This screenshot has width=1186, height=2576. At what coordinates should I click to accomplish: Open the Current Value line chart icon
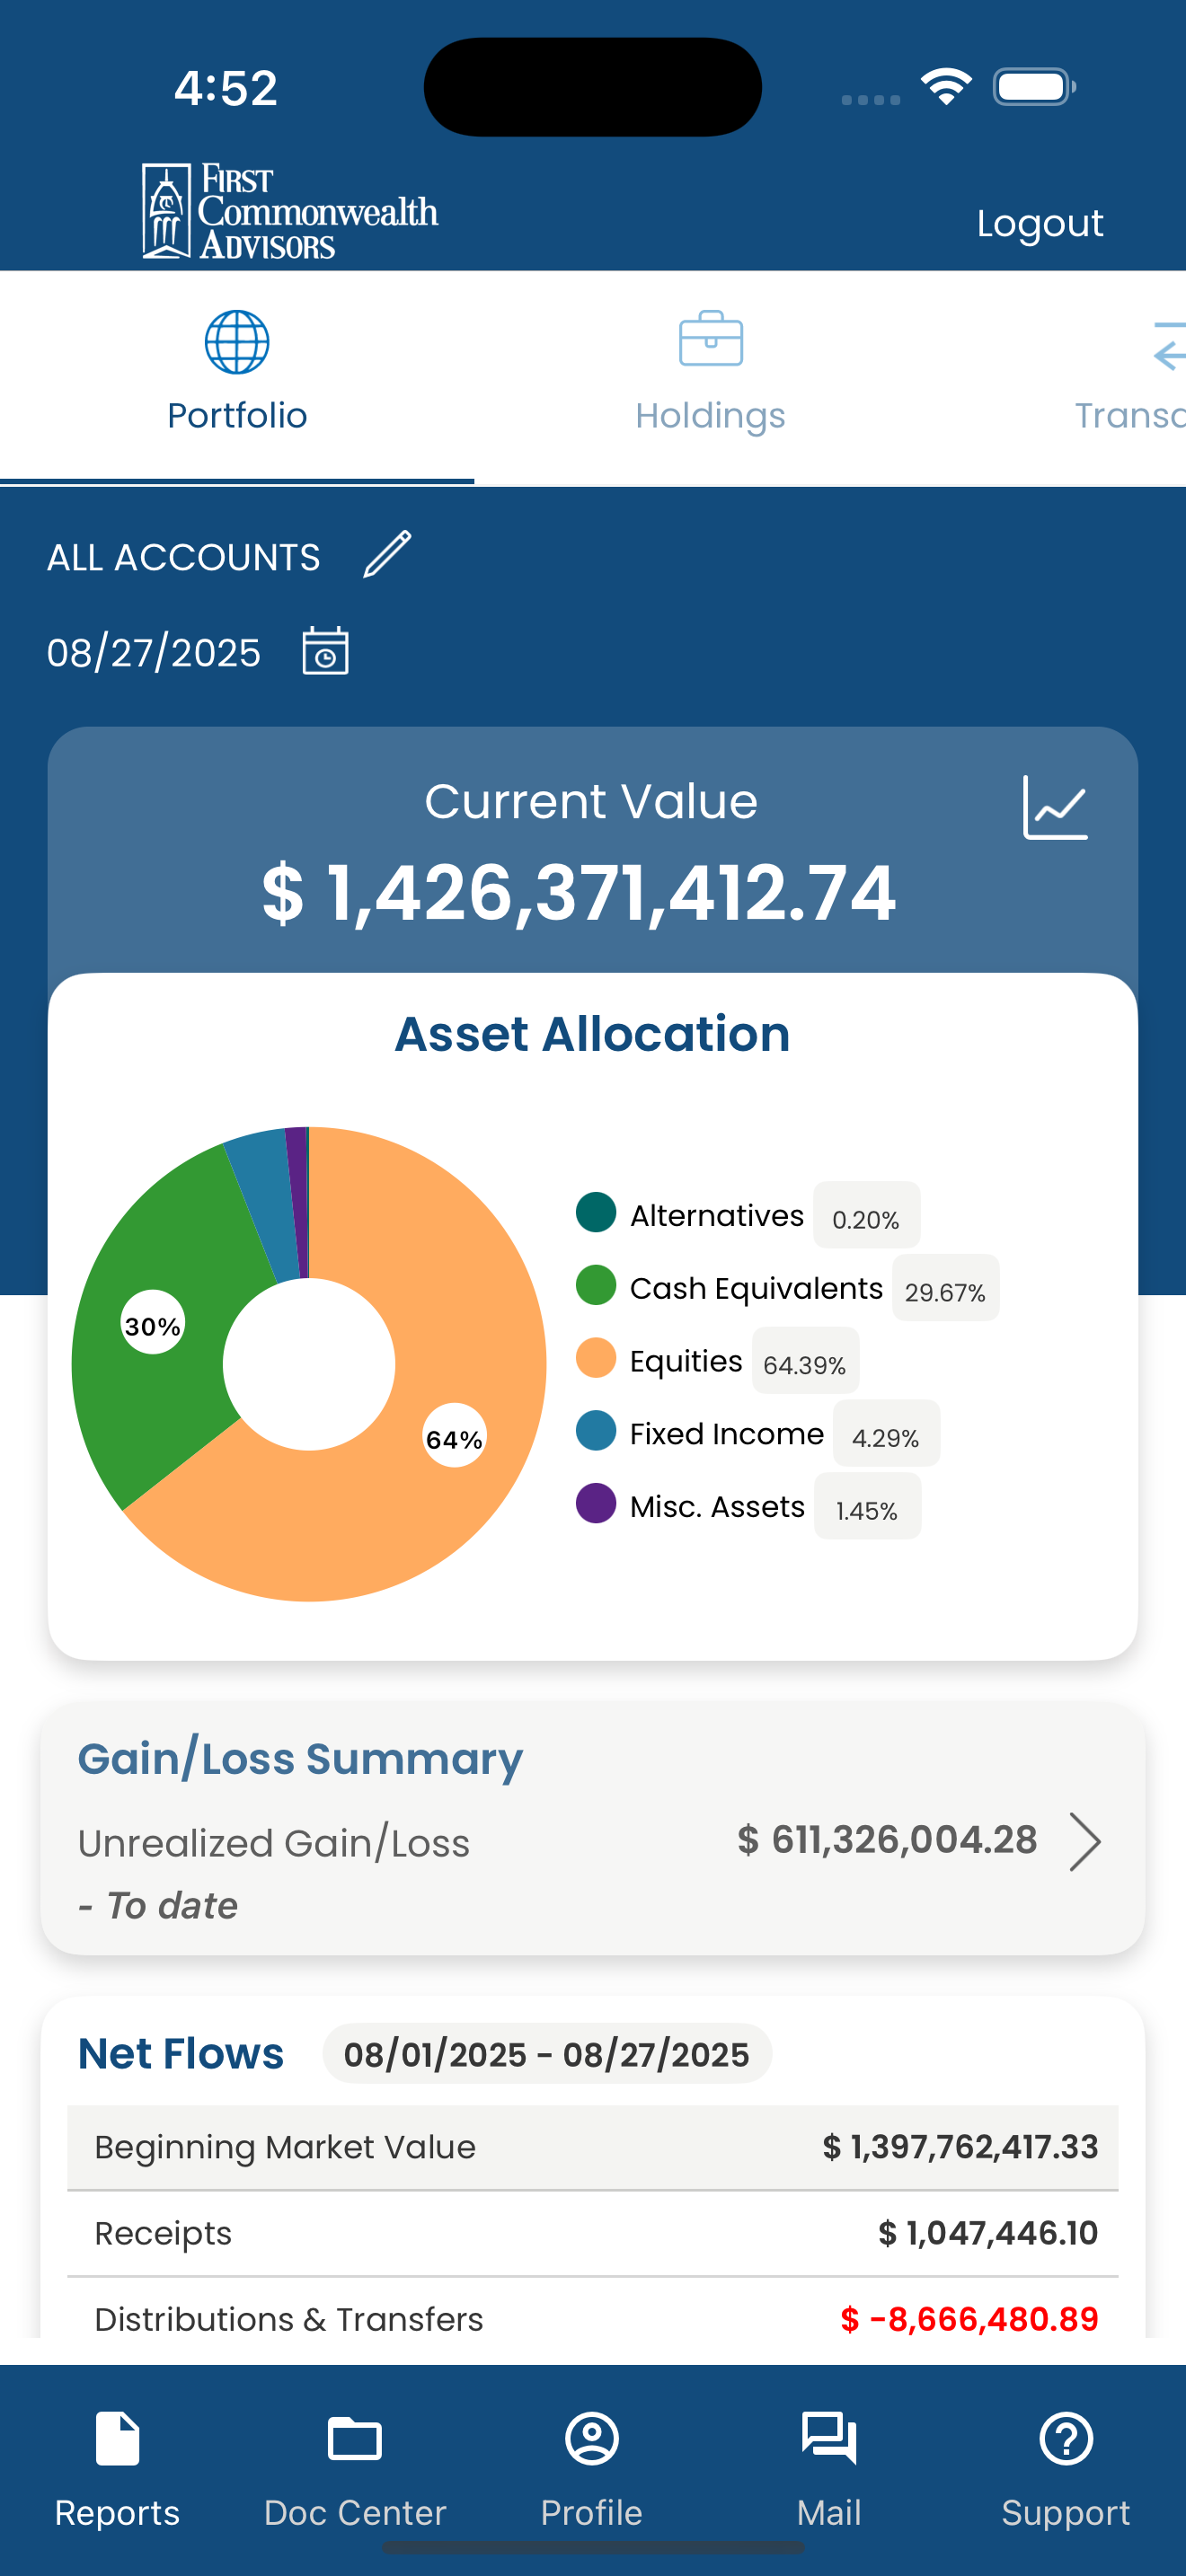click(1055, 807)
